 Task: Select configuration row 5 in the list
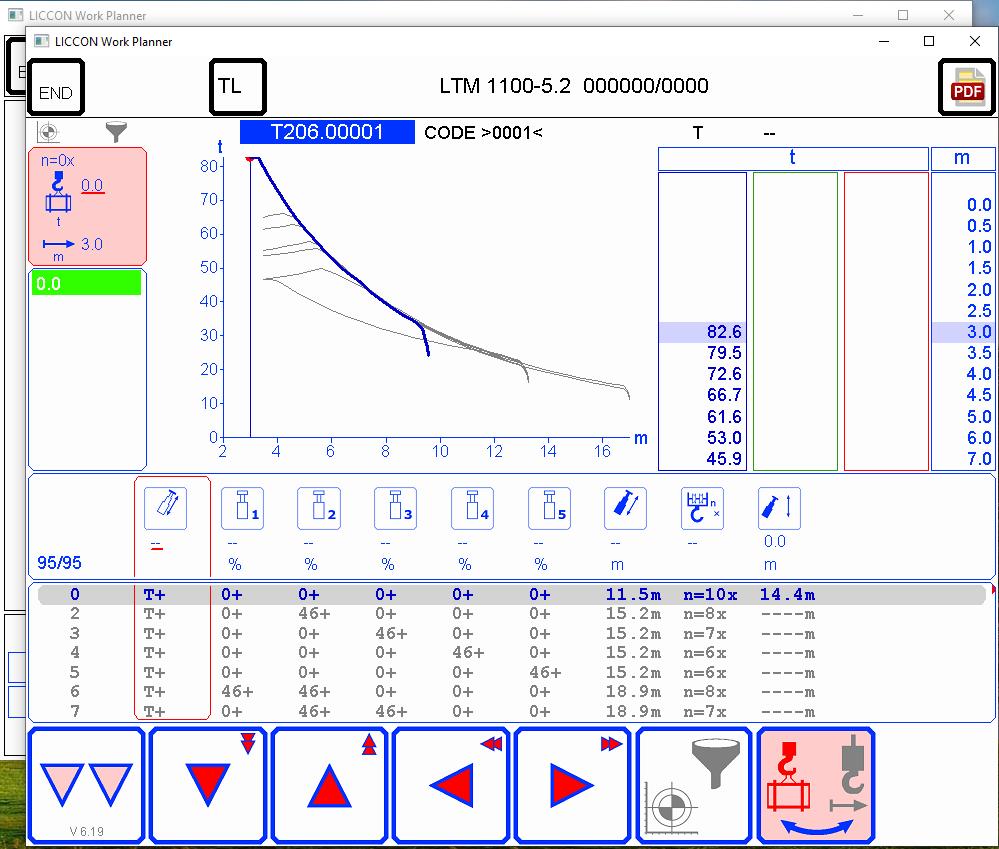point(512,673)
